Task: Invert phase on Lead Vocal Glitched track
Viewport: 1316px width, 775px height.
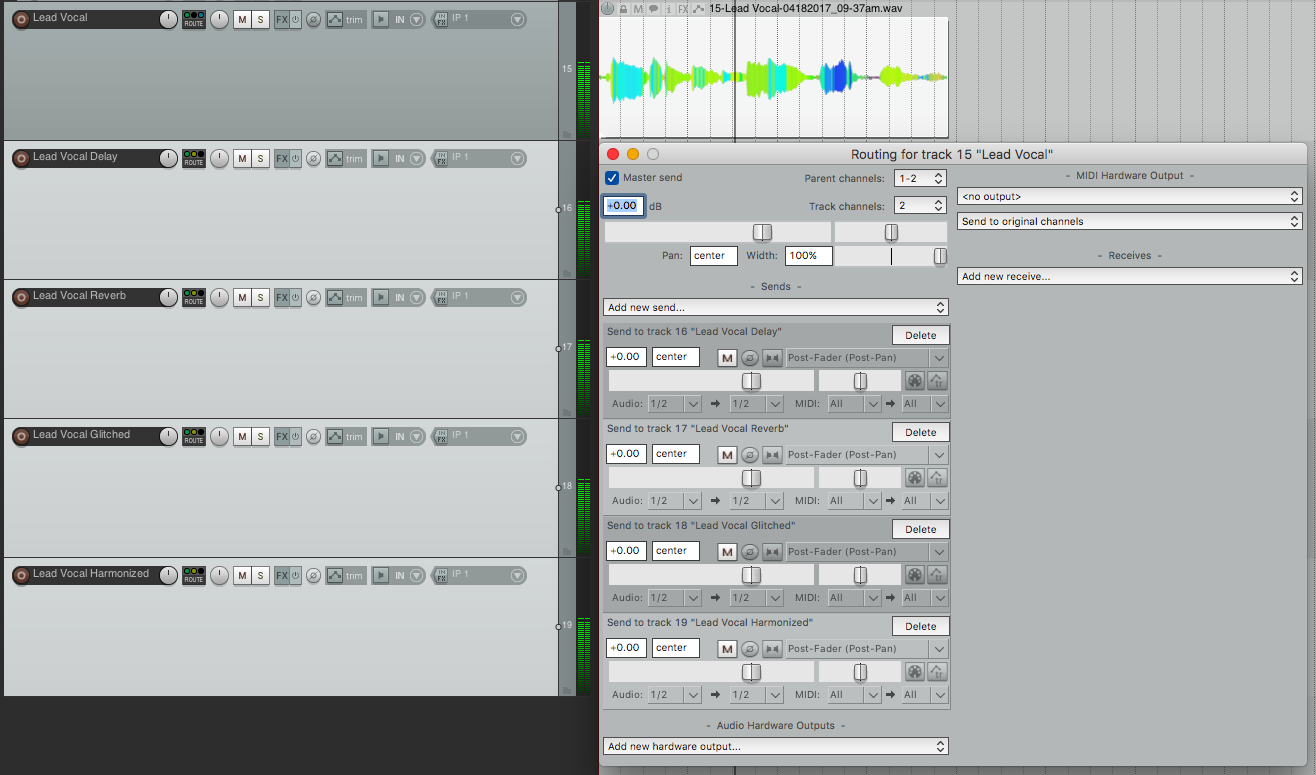Action: point(313,436)
